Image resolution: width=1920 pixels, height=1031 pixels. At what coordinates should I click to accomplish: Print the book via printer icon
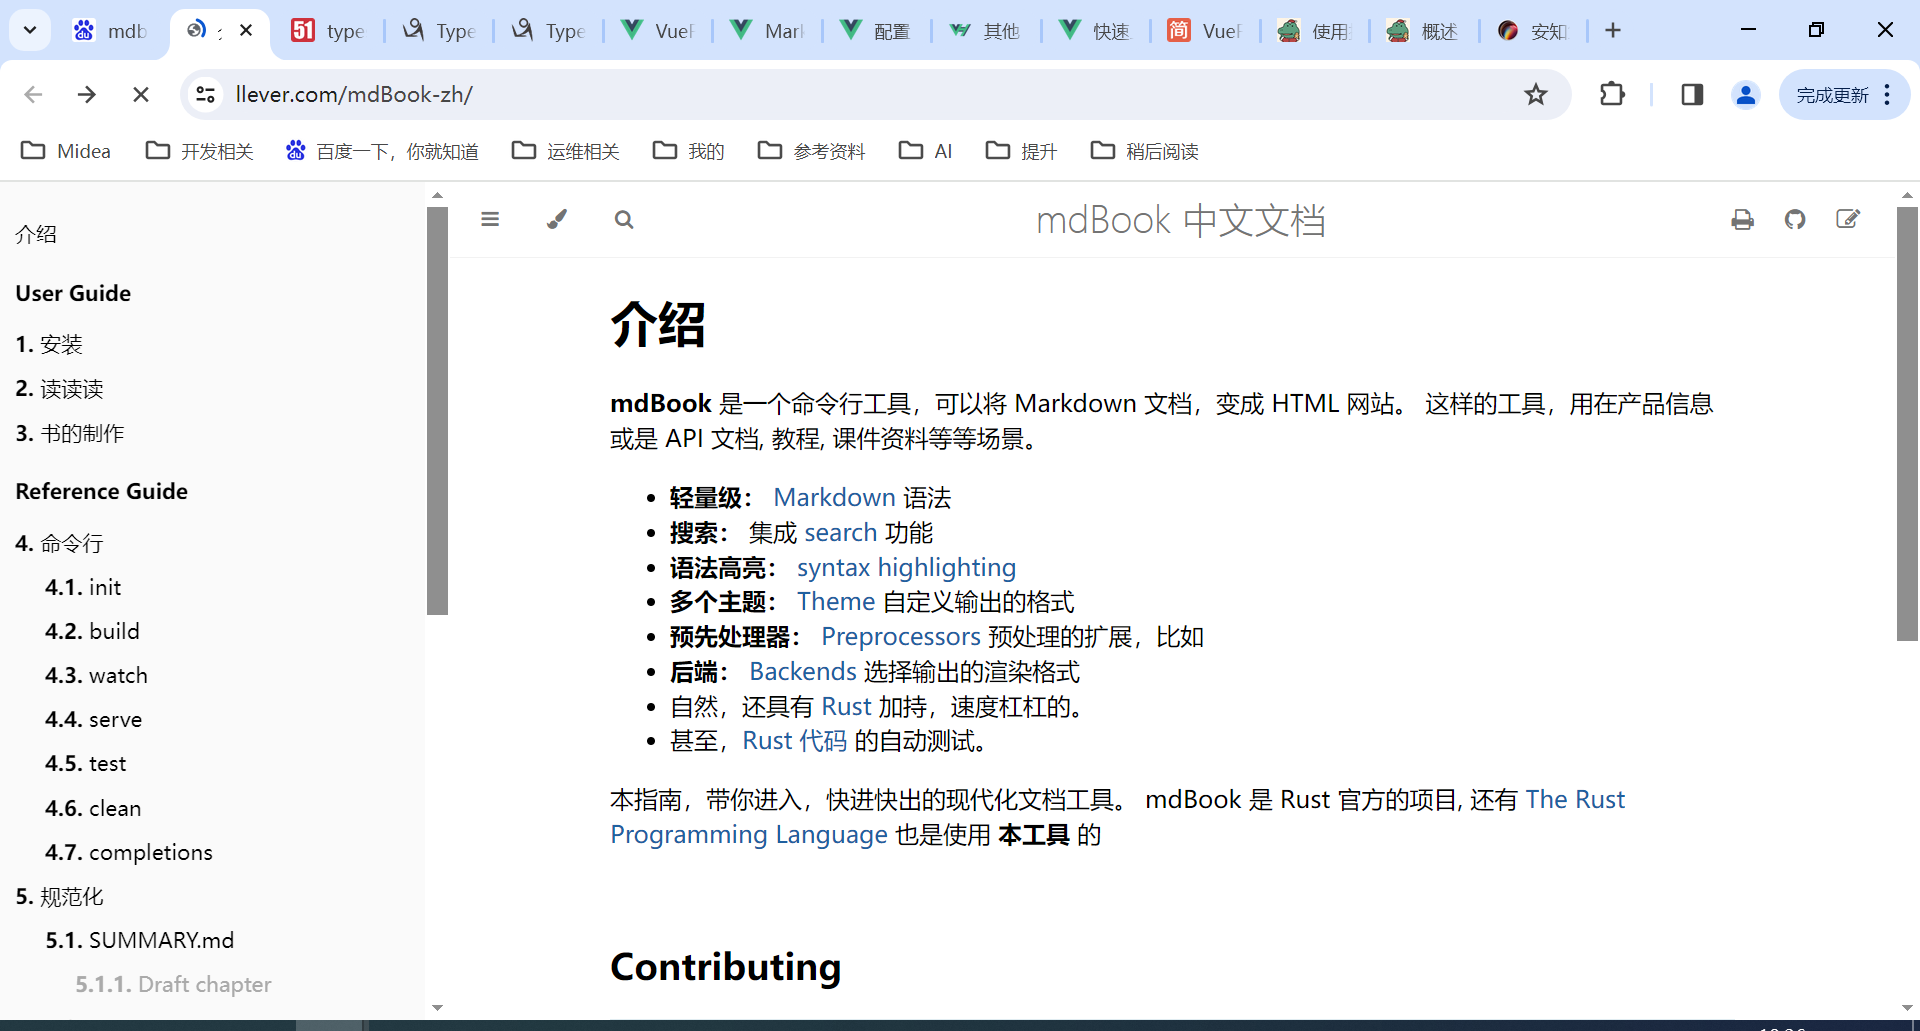point(1742,219)
